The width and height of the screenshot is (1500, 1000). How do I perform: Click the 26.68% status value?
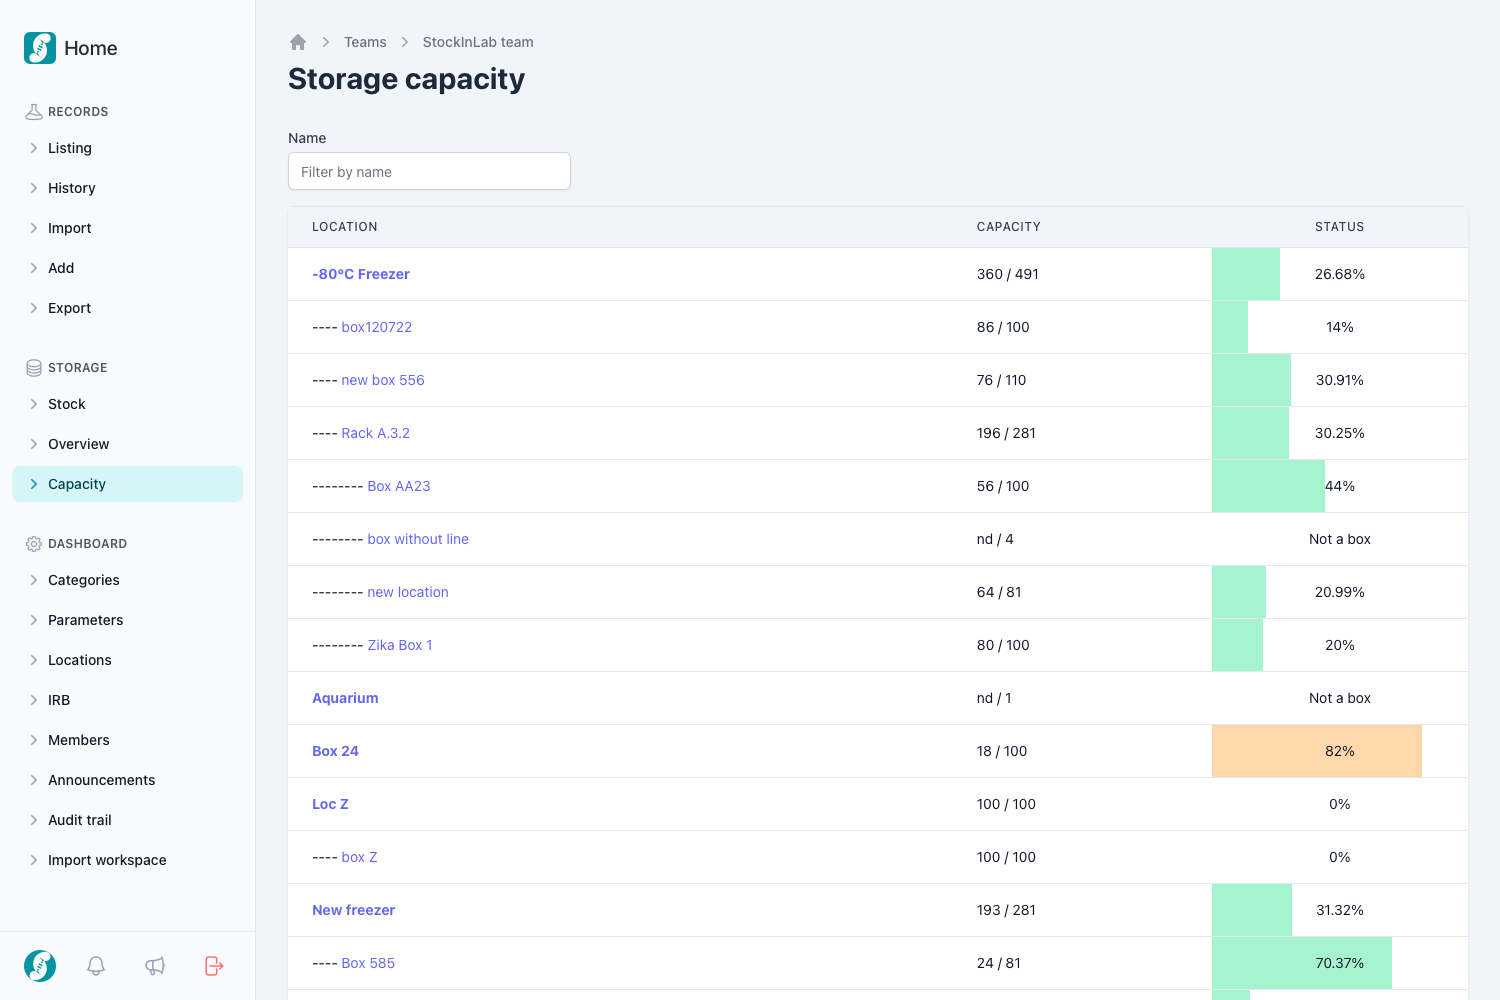(1340, 274)
